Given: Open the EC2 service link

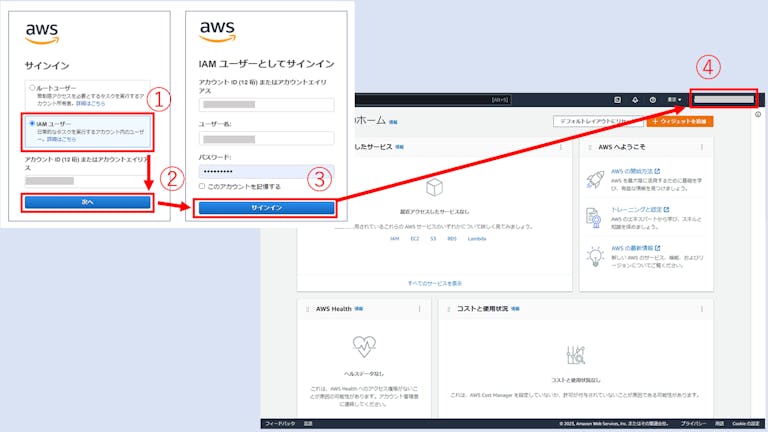Looking at the screenshot, I should click(x=415, y=239).
